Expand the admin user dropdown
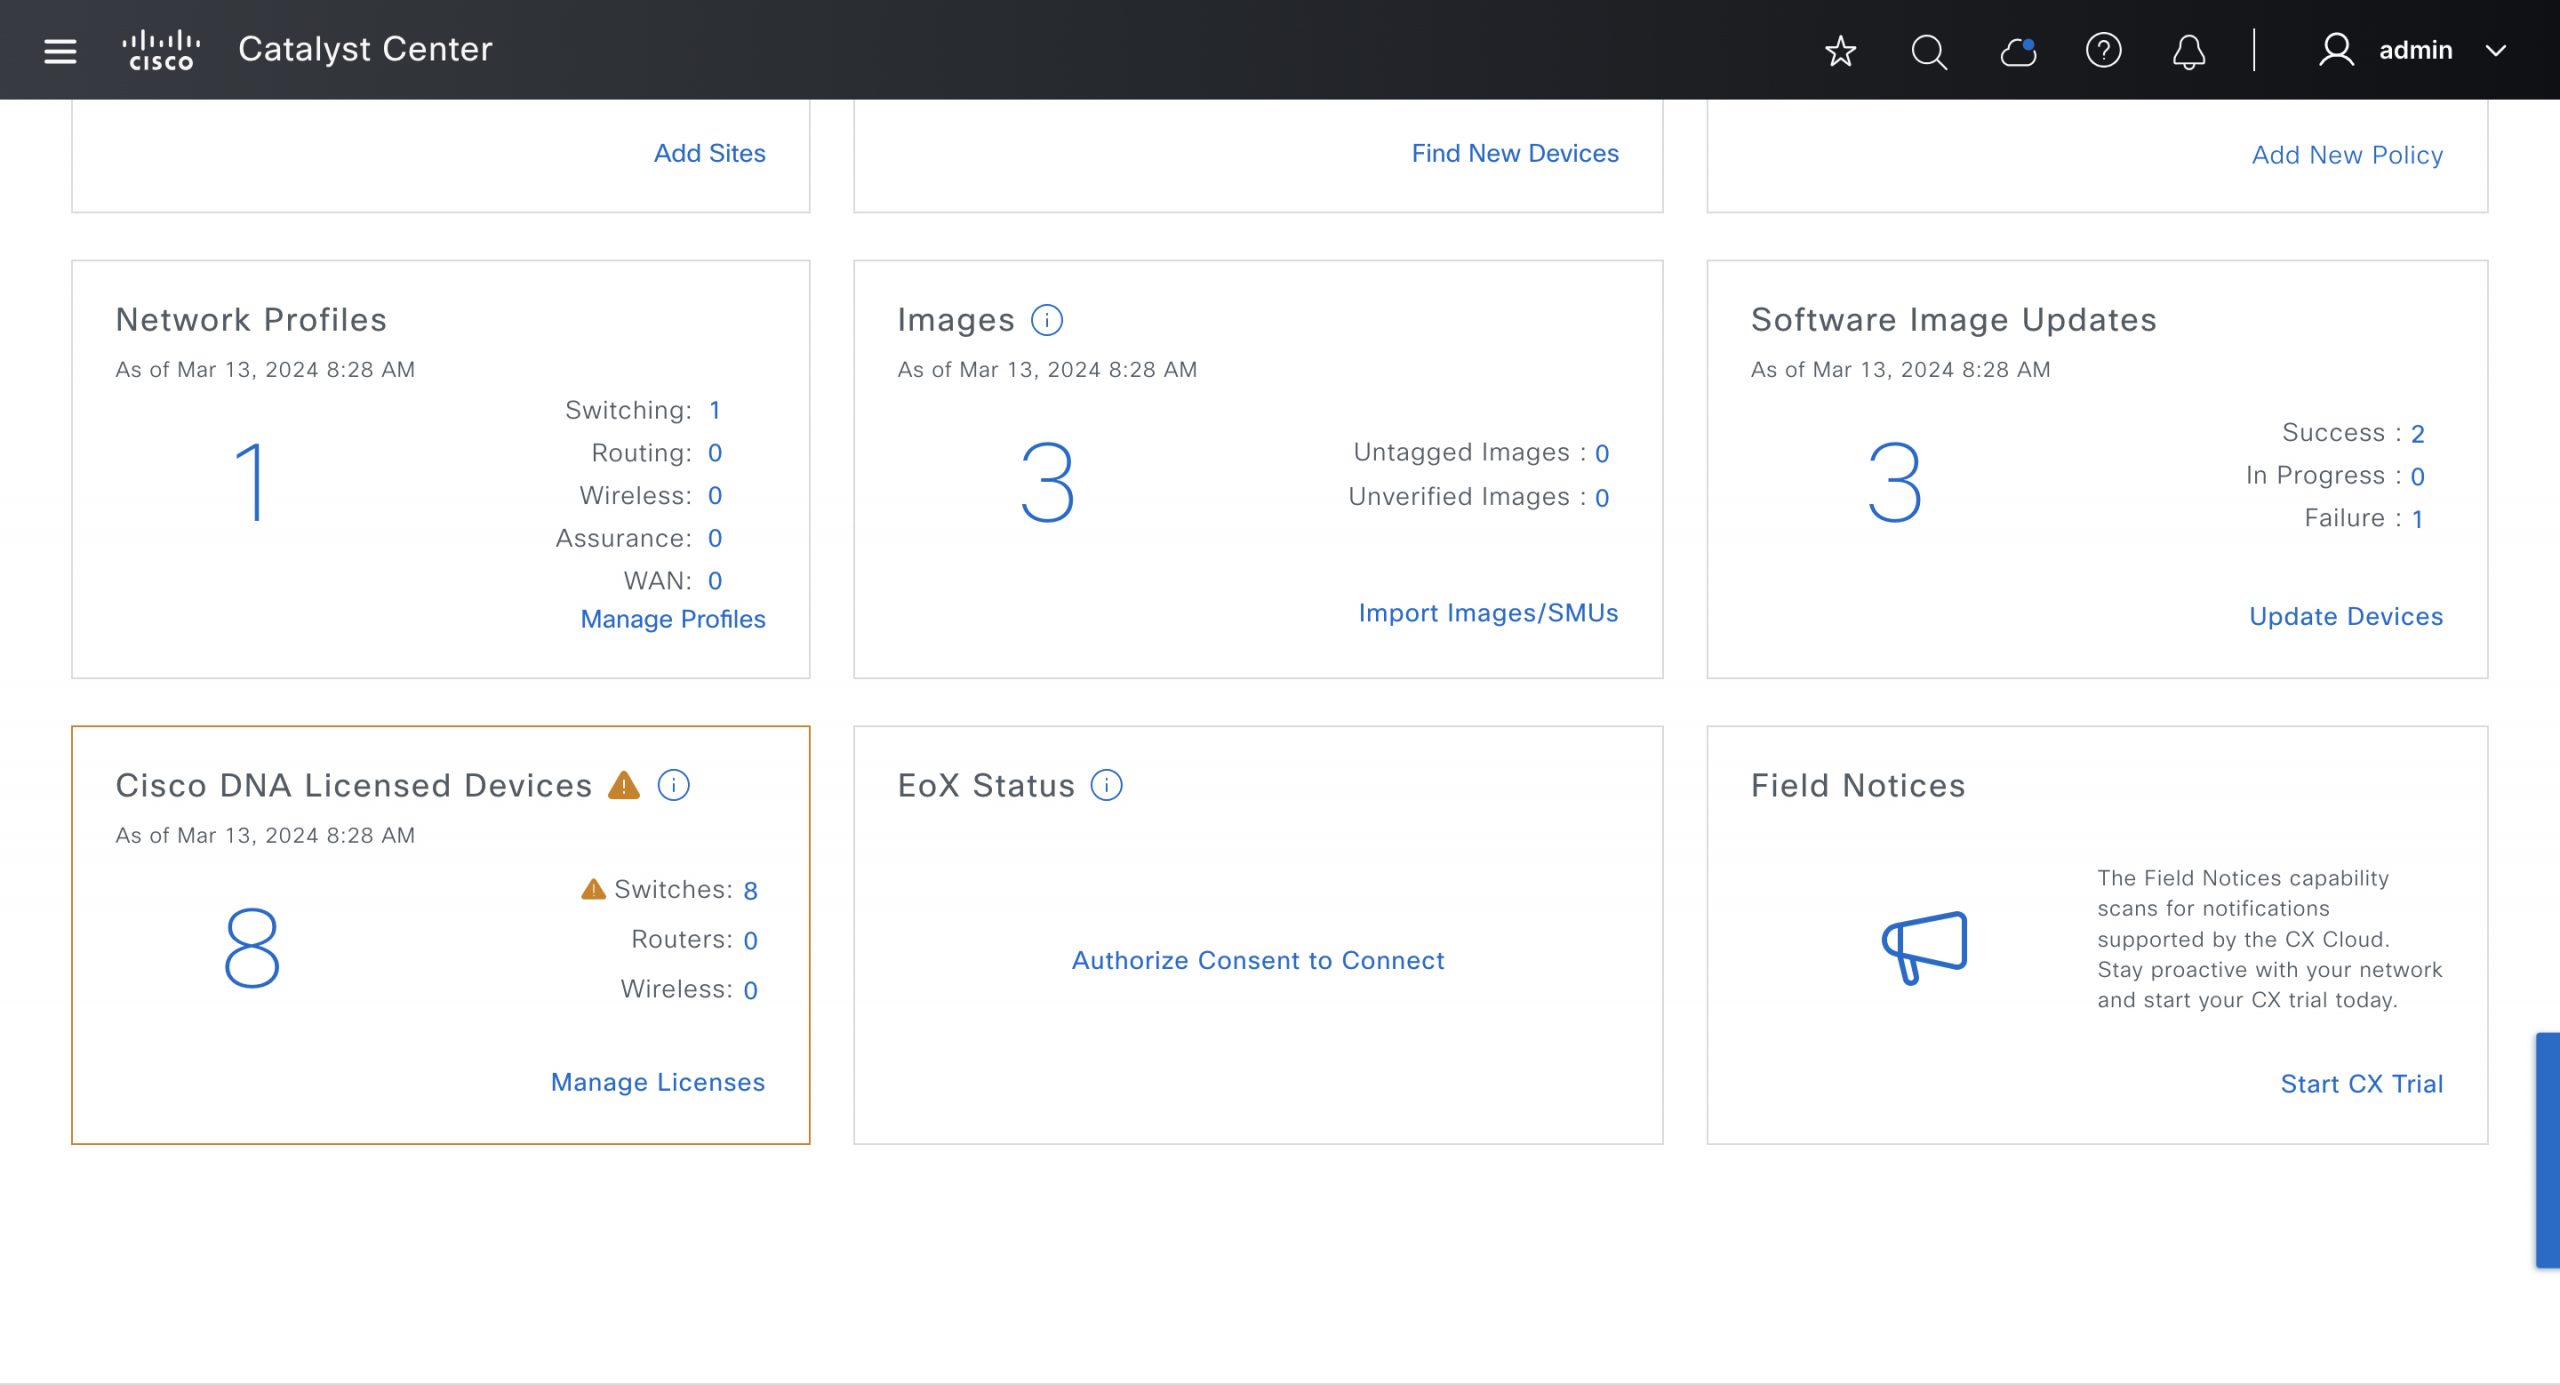This screenshot has width=2560, height=1385. (x=2495, y=50)
